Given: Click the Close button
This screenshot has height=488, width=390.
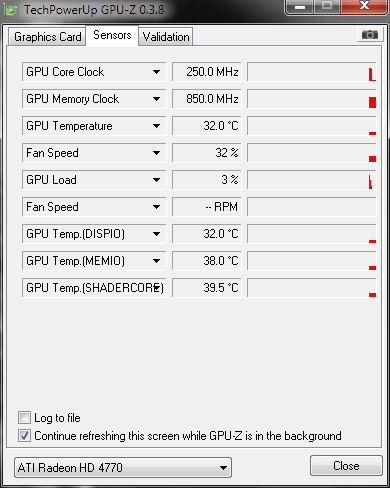Looking at the screenshot, I should pos(346,466).
